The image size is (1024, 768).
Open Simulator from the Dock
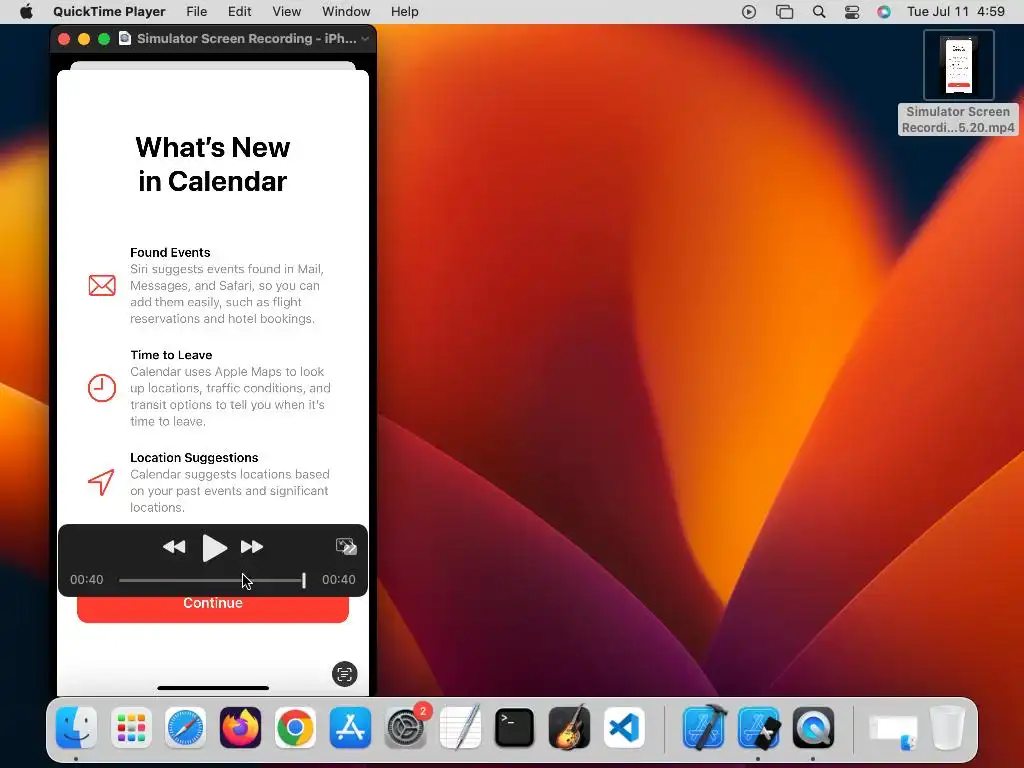pyautogui.click(x=759, y=728)
